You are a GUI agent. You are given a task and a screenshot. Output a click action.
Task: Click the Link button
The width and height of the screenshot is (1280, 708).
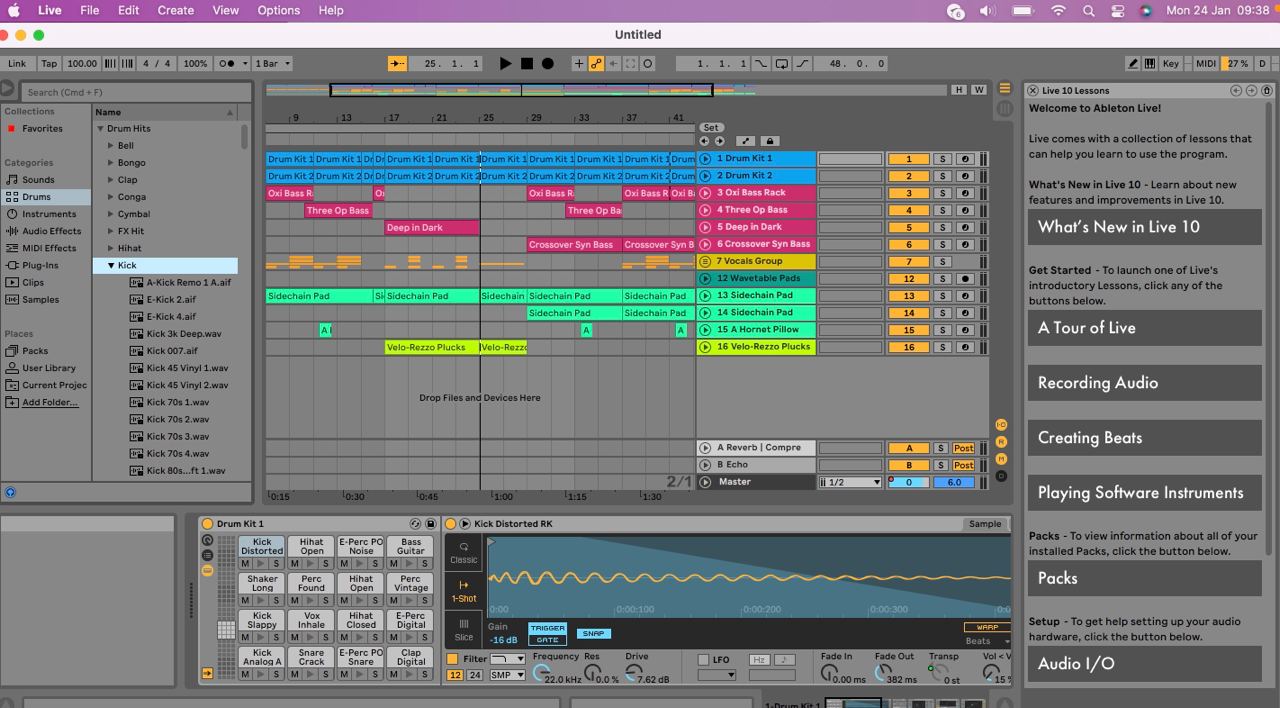(x=18, y=63)
